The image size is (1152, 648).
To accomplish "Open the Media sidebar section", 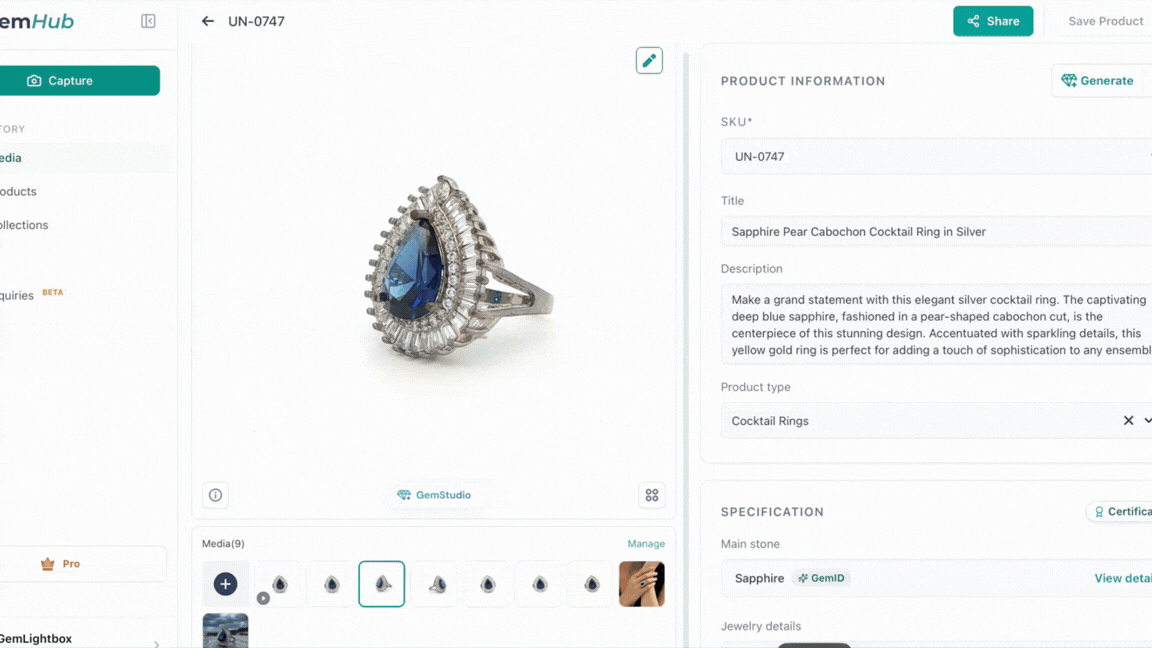I will pos(14,158).
